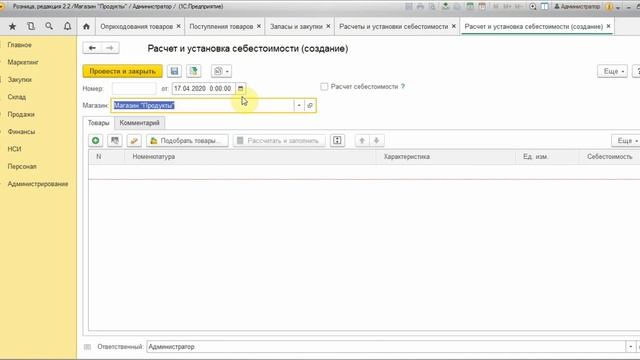Image resolution: width=640 pixels, height=360 pixels.
Task: Open the Продажи section
Action: tap(21, 115)
